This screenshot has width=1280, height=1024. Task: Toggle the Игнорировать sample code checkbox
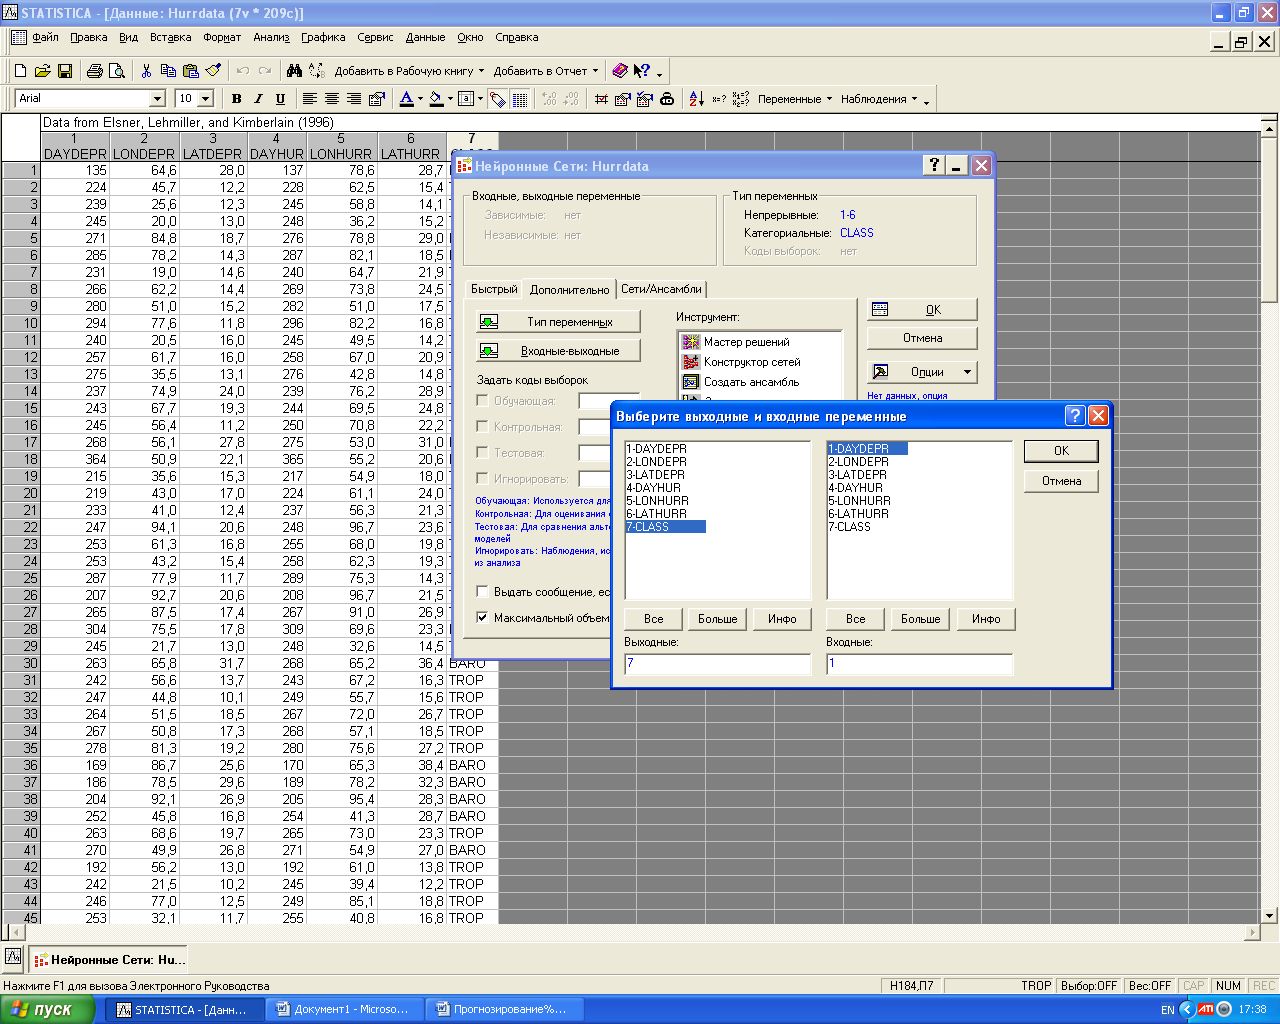482,478
